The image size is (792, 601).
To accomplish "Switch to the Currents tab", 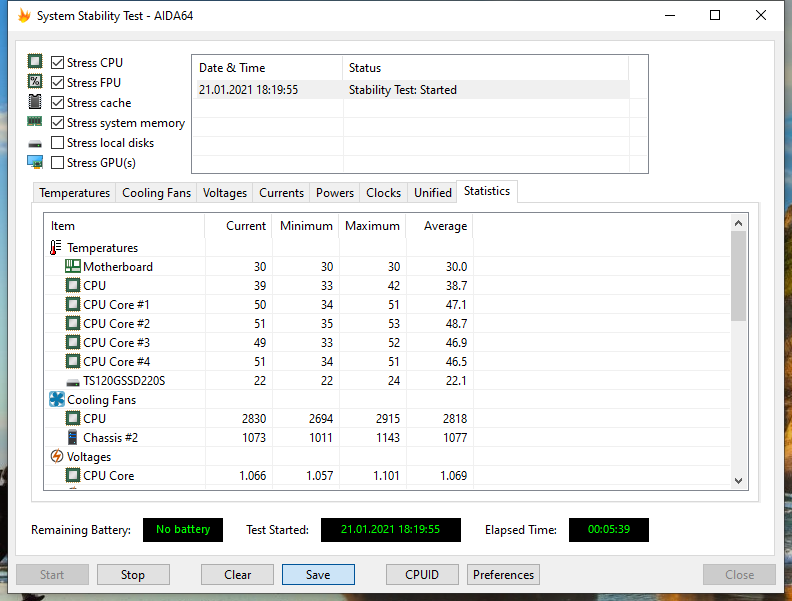I will click(281, 193).
